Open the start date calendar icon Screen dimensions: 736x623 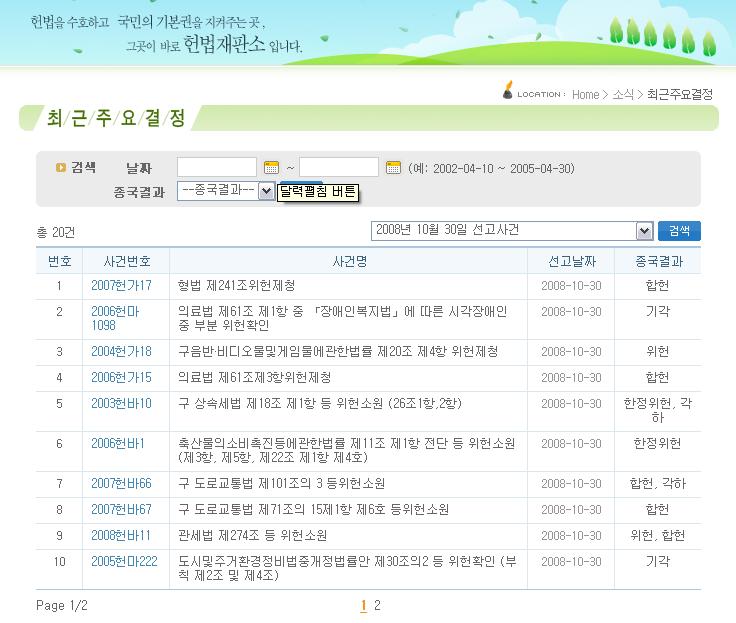[271, 167]
